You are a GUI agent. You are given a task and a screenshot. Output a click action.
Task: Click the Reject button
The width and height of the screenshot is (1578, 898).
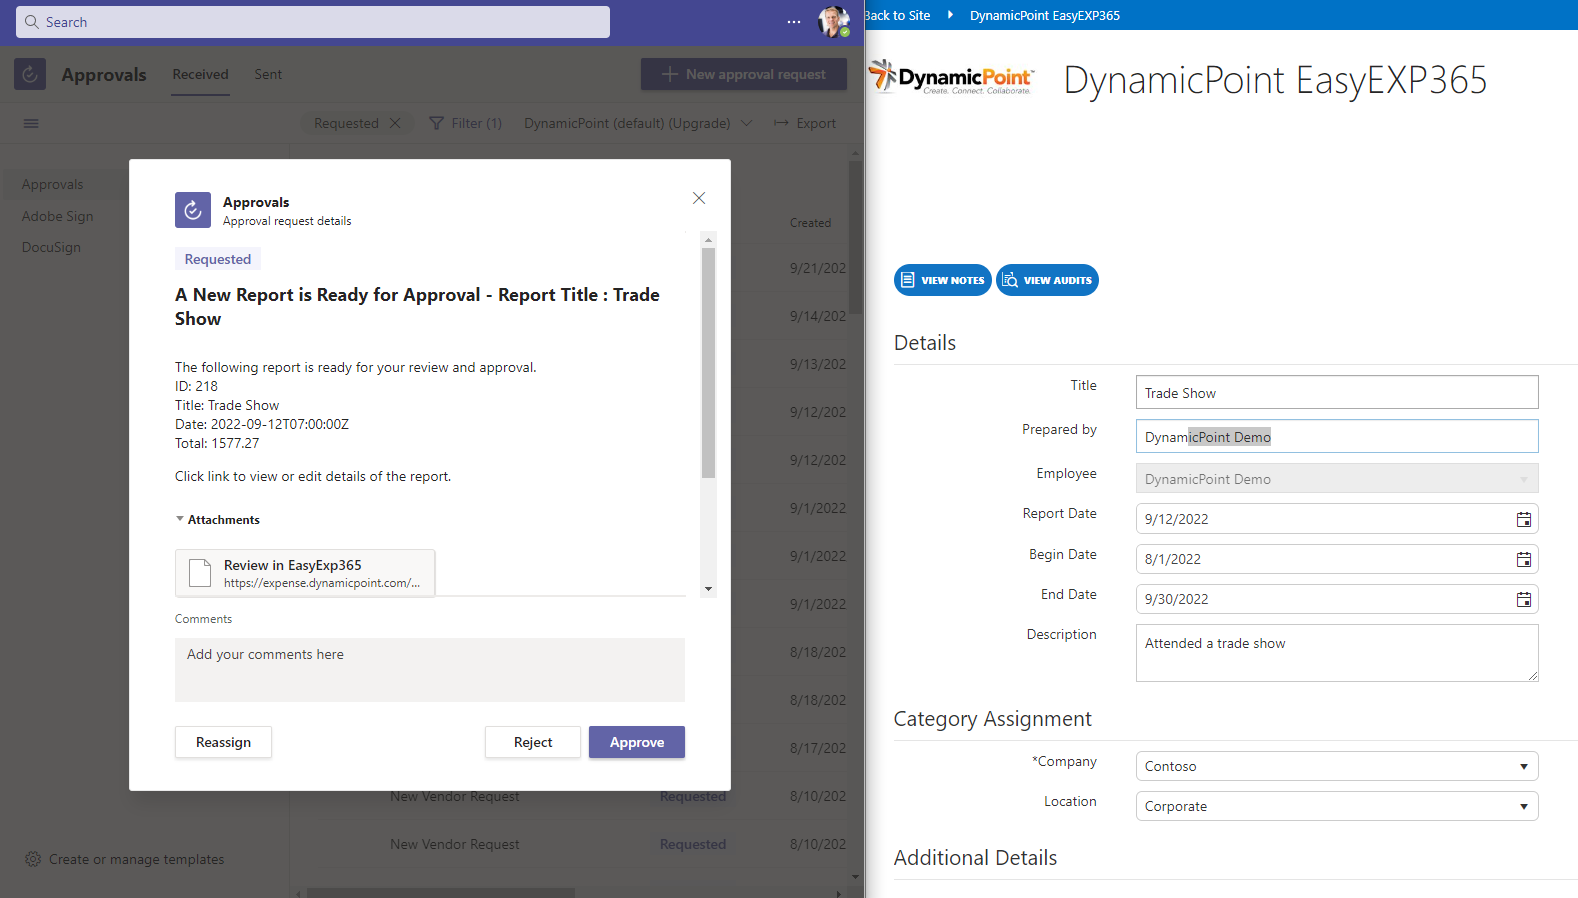coord(533,742)
